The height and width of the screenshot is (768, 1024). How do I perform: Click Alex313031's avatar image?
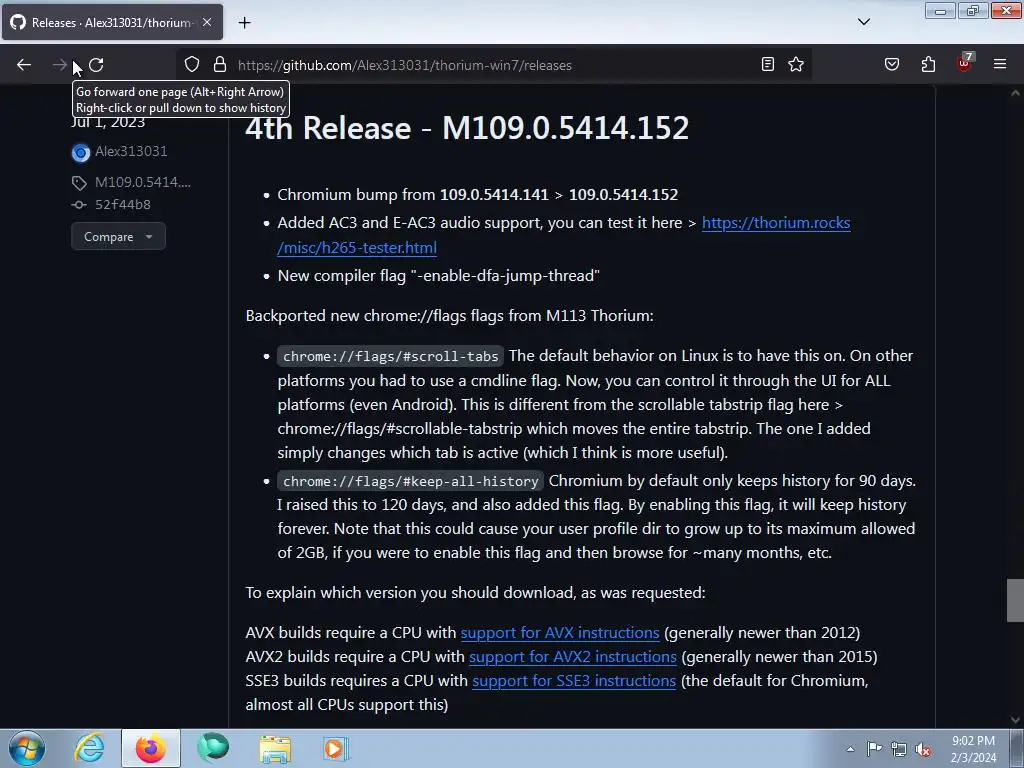click(81, 153)
